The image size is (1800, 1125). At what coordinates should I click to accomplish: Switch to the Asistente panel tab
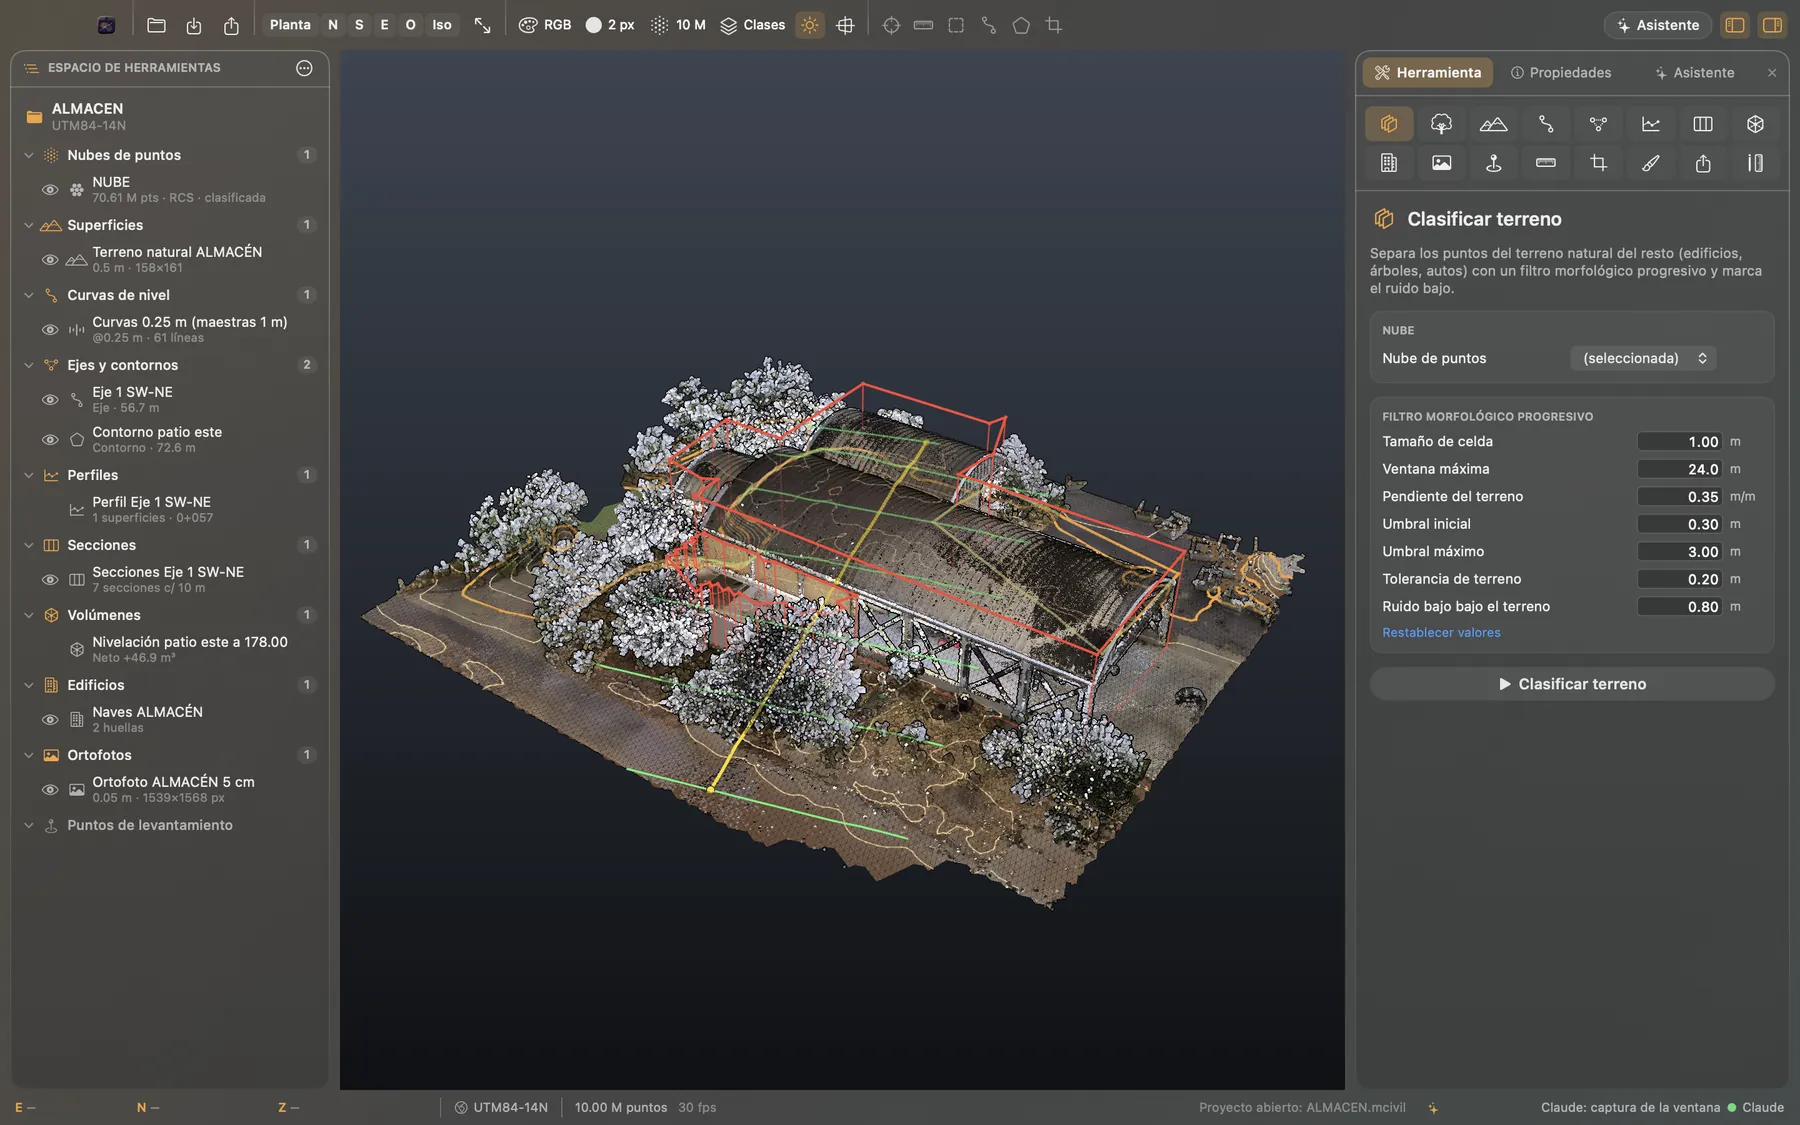pos(1694,73)
